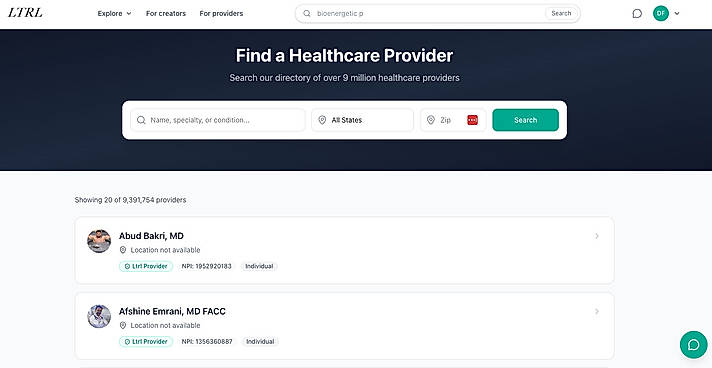Click the chevron arrow on Abud Bakri card
The height and width of the screenshot is (368, 712).
597,236
